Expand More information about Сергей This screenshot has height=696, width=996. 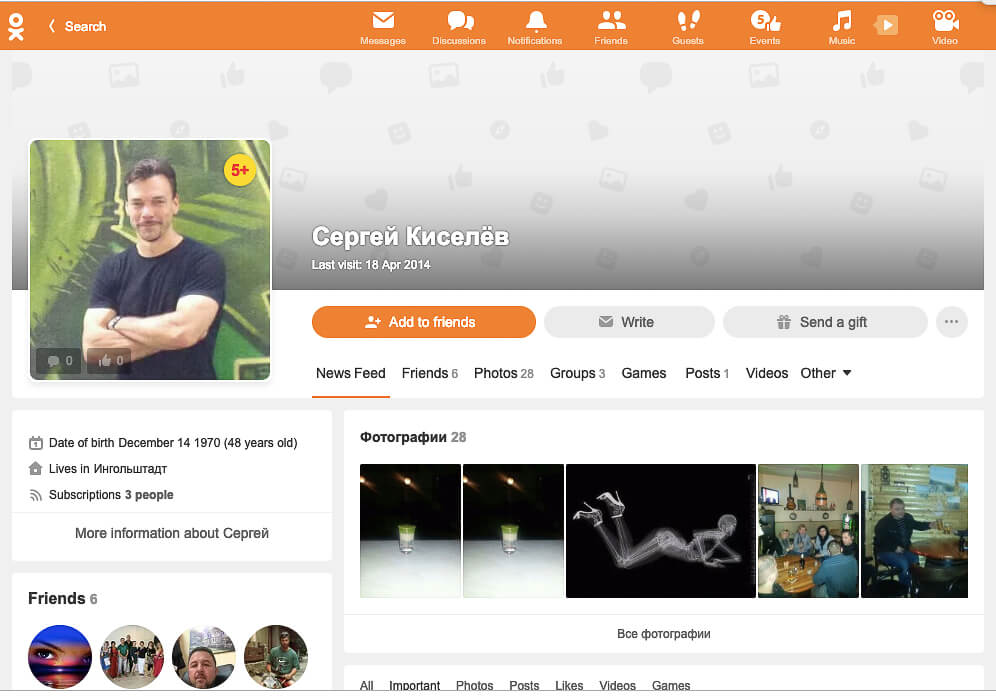coord(172,533)
